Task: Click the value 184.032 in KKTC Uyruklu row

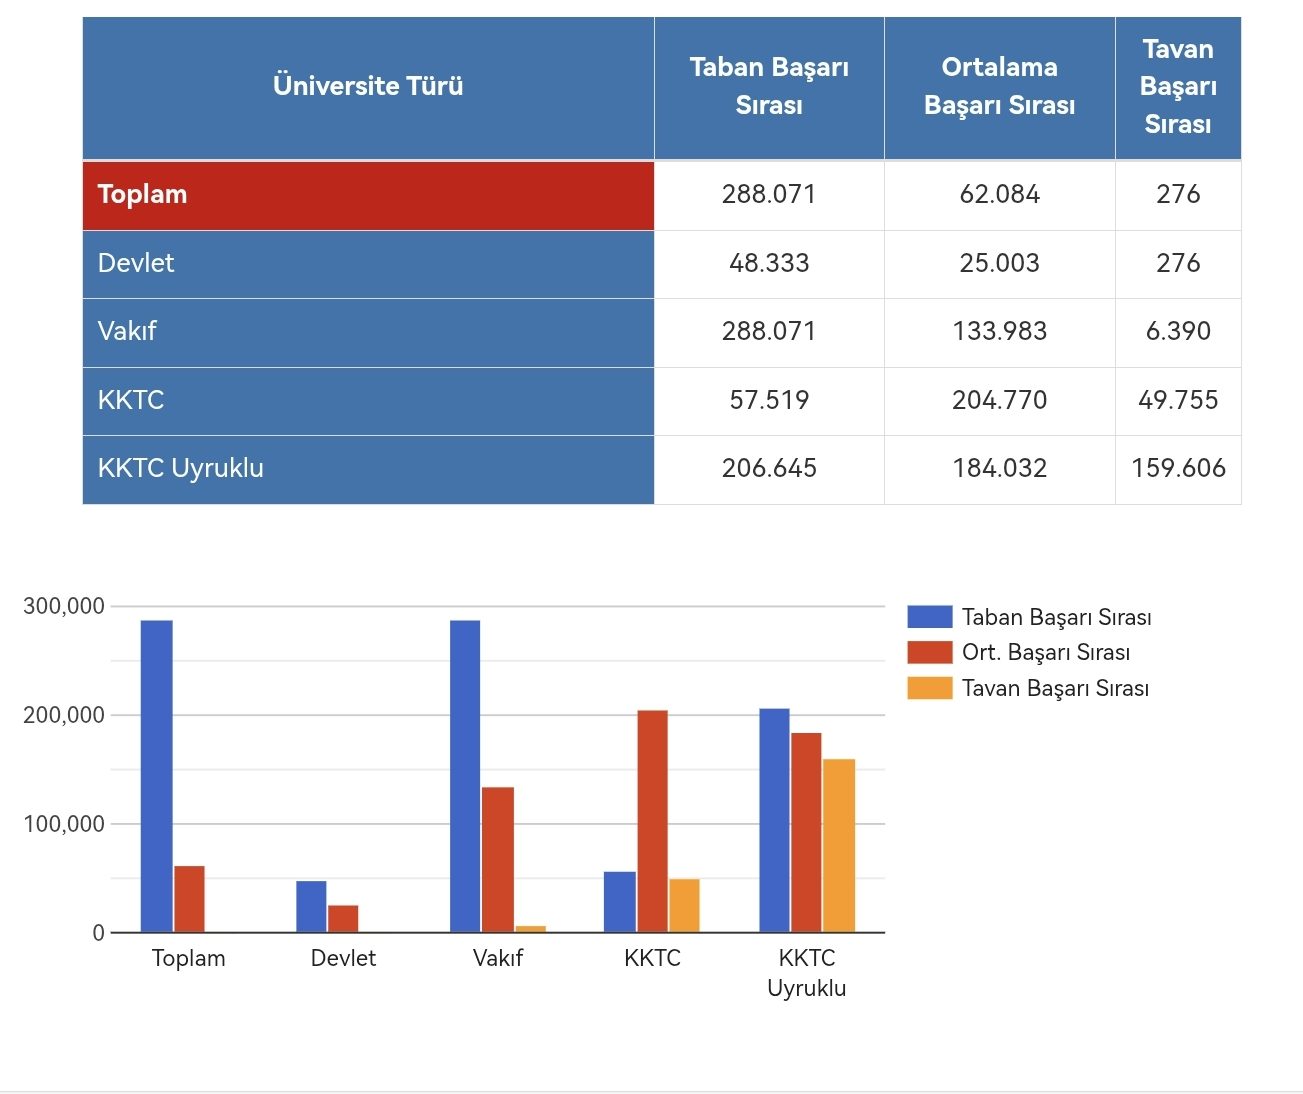Action: click(1000, 468)
